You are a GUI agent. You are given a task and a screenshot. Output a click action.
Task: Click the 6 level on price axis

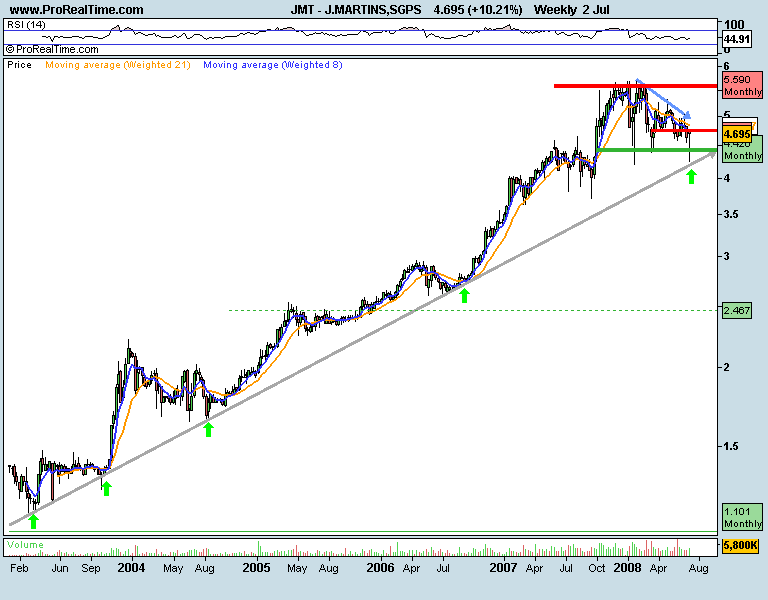pyautogui.click(x=726, y=66)
